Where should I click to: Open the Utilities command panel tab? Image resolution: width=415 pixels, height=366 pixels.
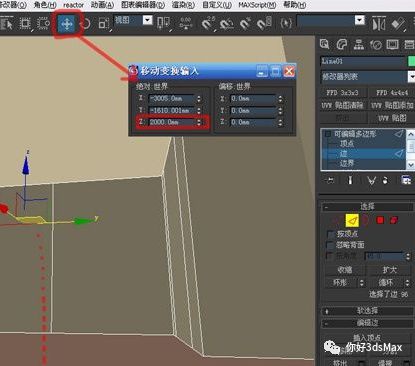pyautogui.click(x=409, y=44)
